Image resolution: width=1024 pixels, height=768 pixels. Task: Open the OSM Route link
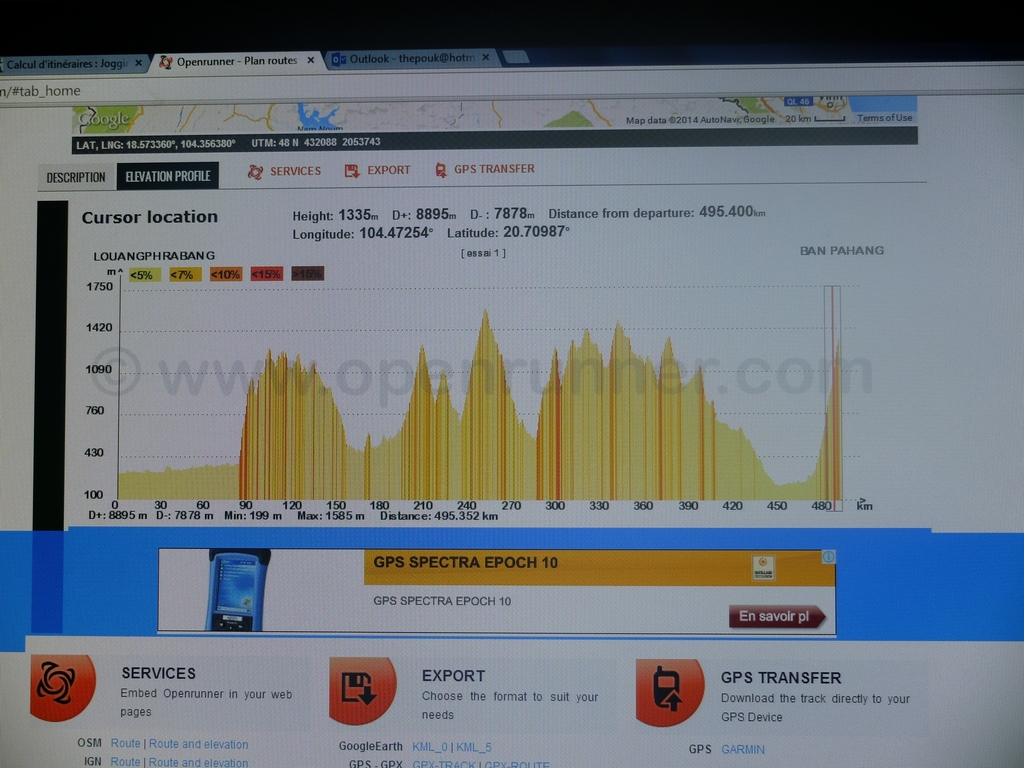click(x=125, y=743)
